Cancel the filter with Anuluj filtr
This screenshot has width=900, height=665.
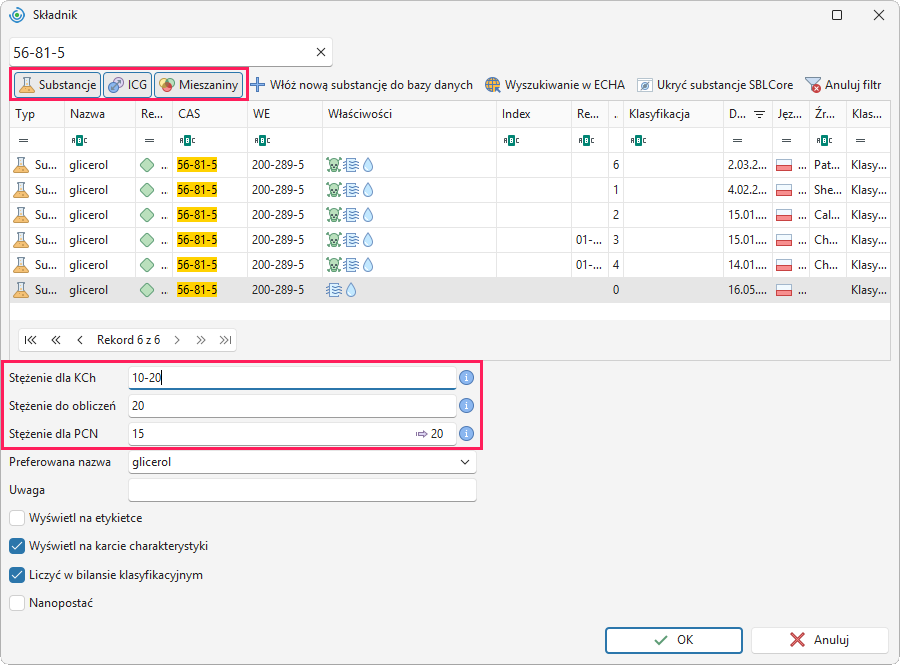[843, 85]
